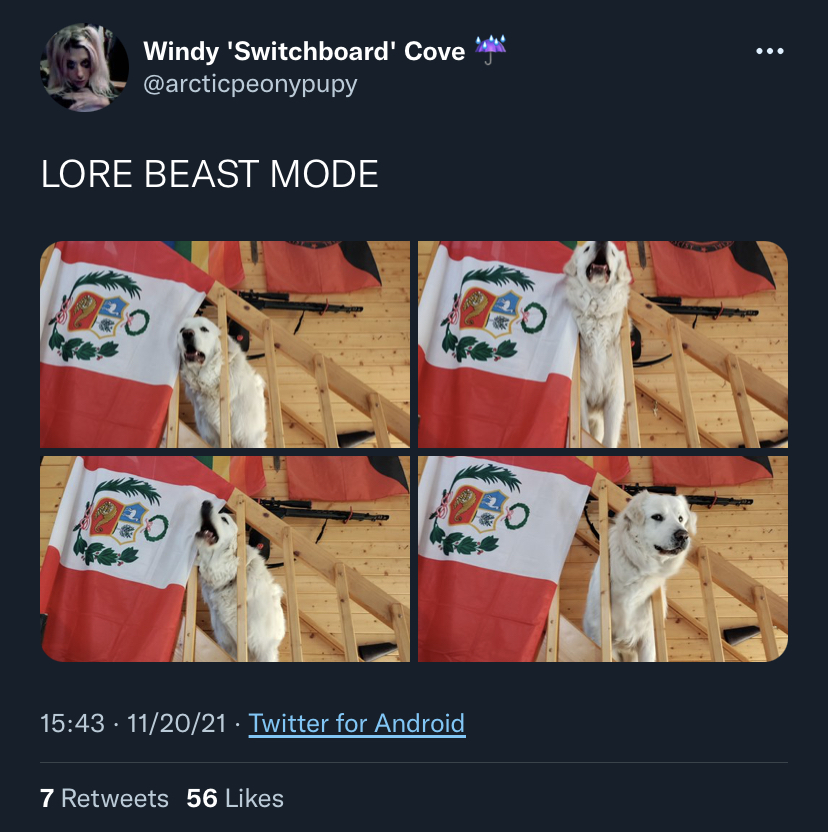Open the @arcticpeonypupy handle
Image resolution: width=828 pixels, height=832 pixels.
(250, 84)
